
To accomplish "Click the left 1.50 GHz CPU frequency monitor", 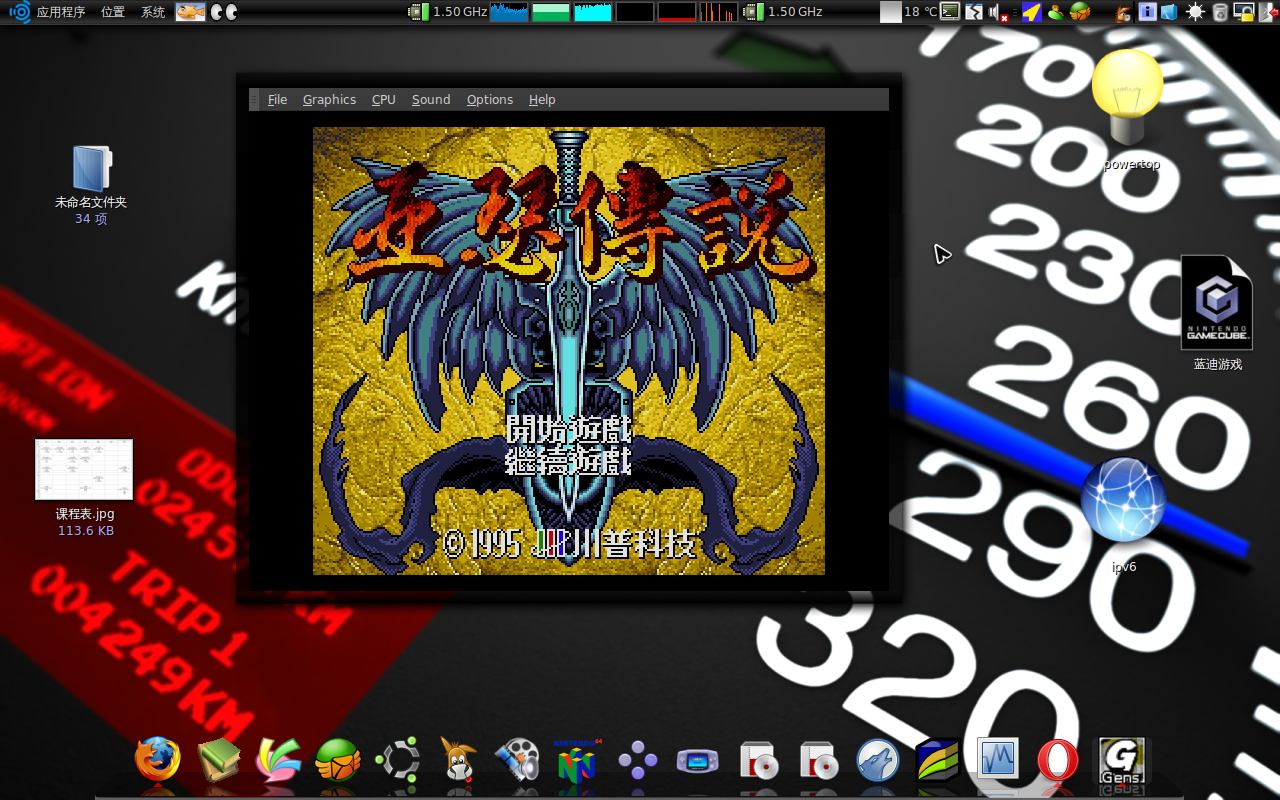I will [x=448, y=12].
